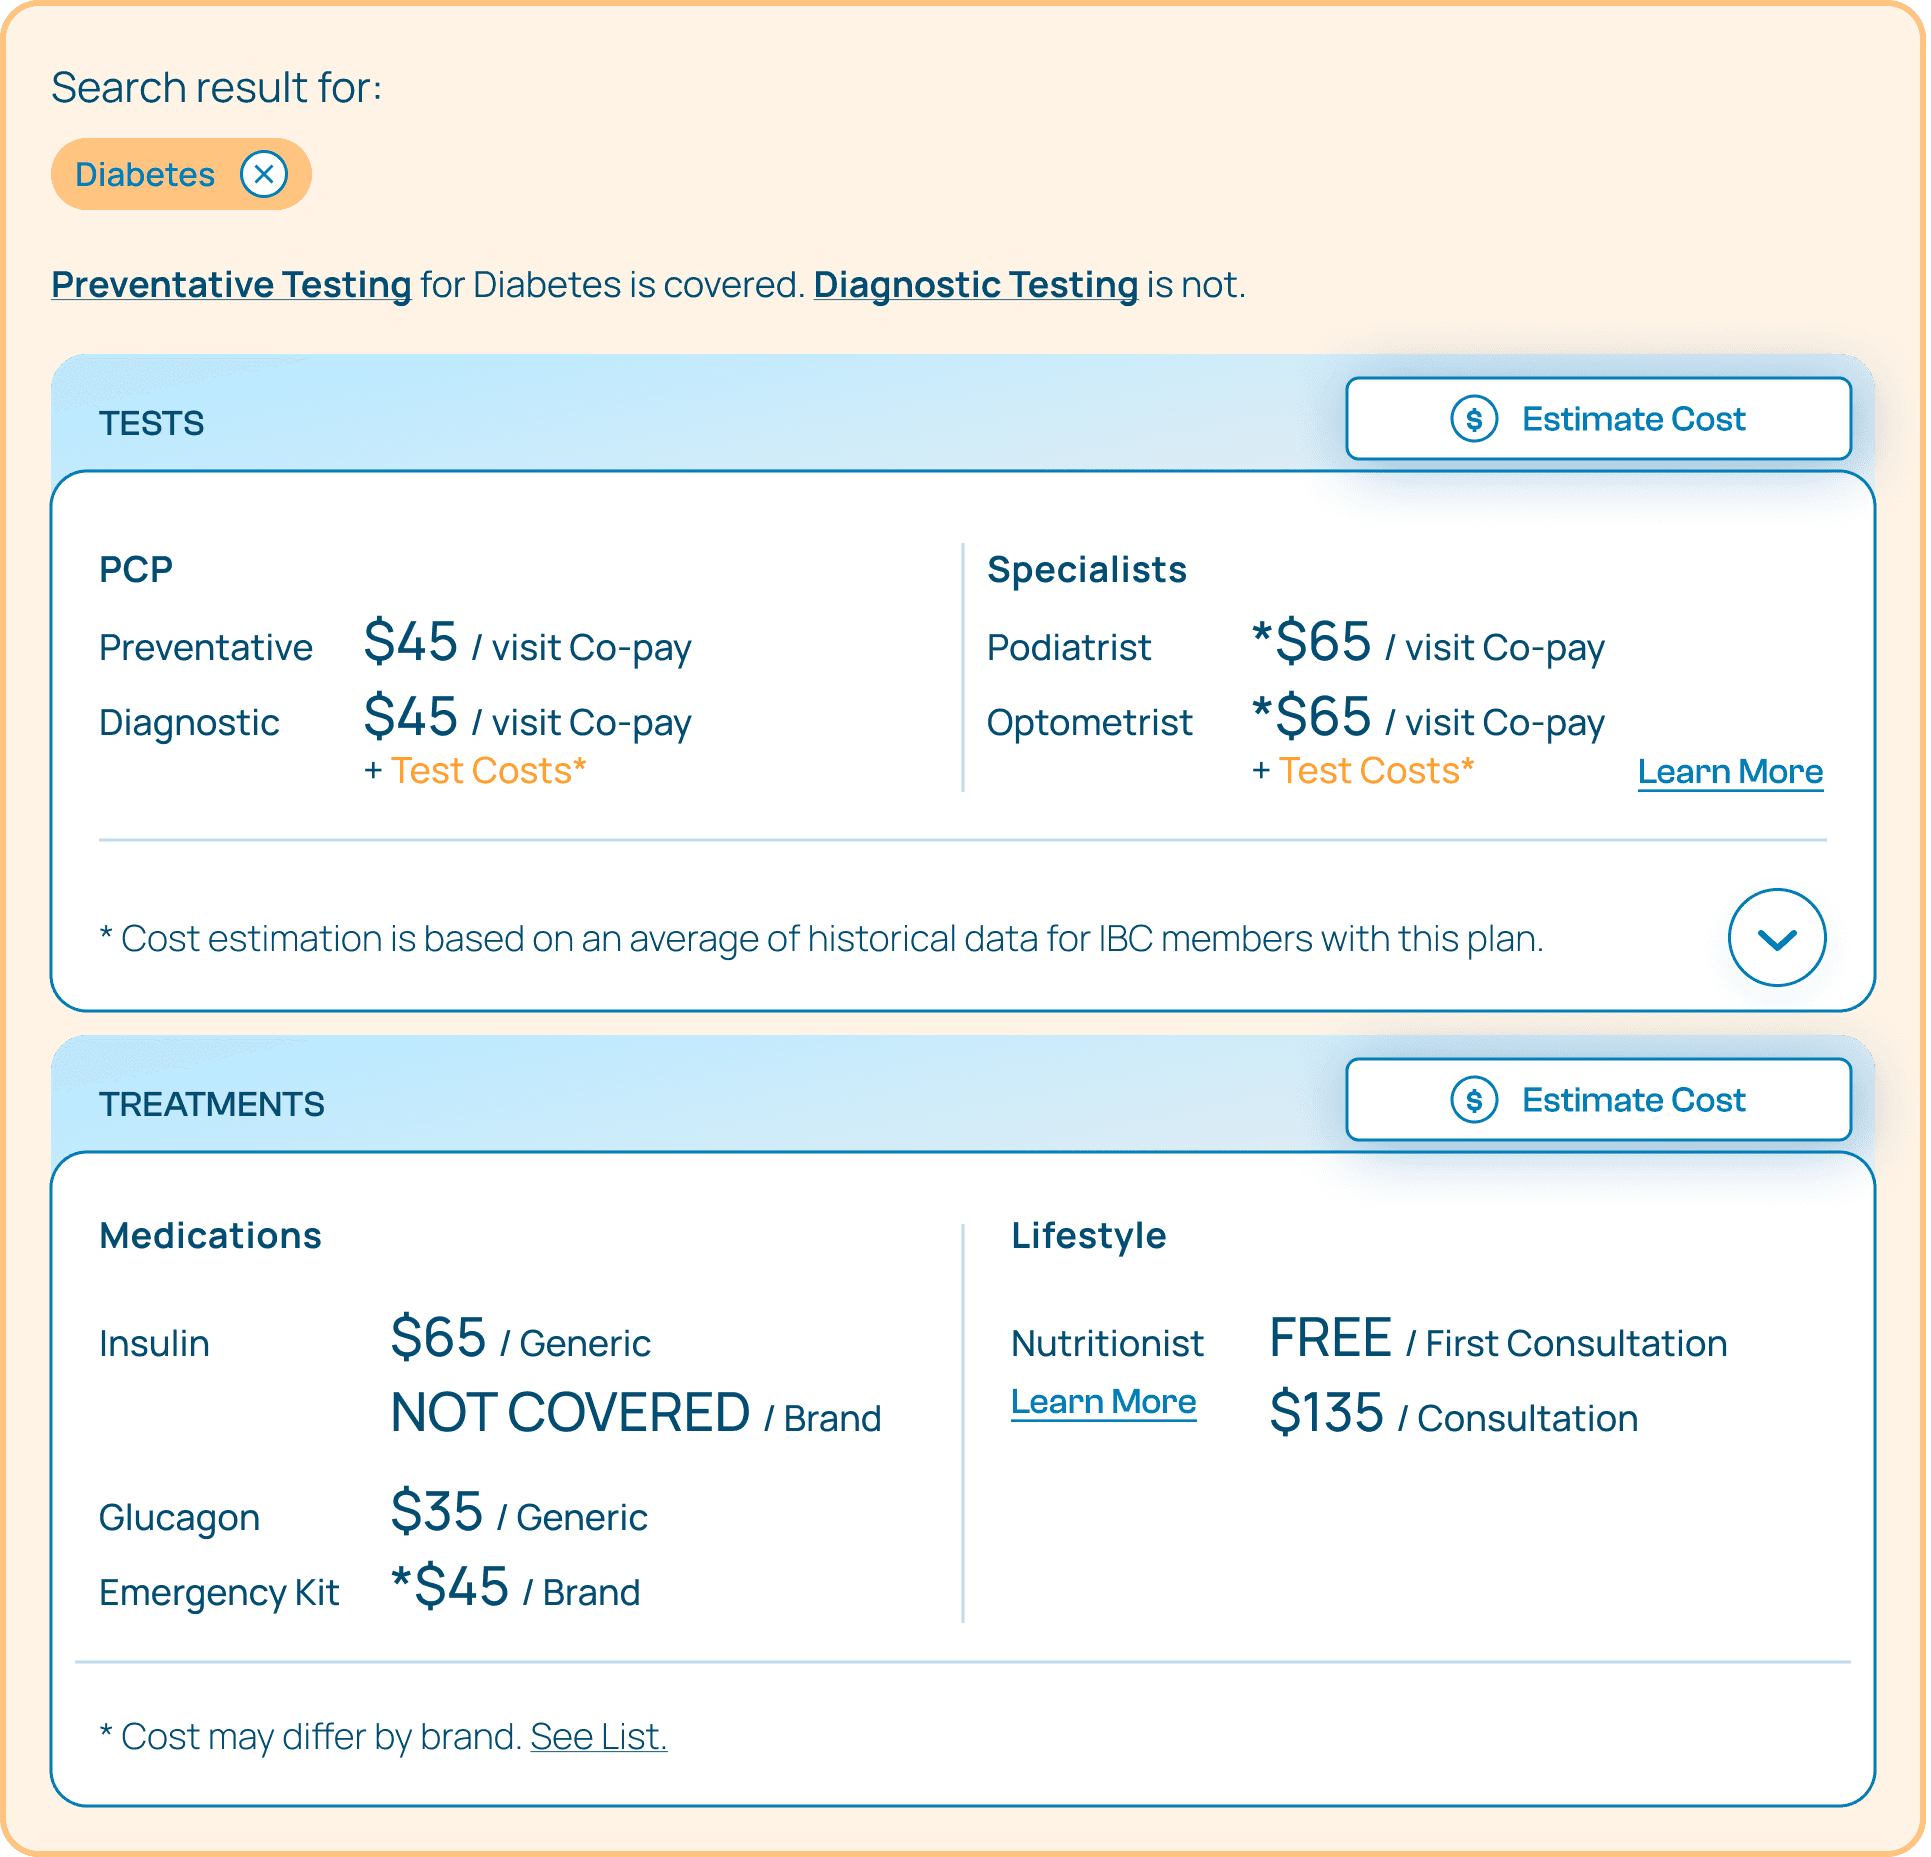Viewport: 1931px width, 1857px height.
Task: Click dollar icon in Treatments Estimate Cost
Action: tap(1473, 1100)
